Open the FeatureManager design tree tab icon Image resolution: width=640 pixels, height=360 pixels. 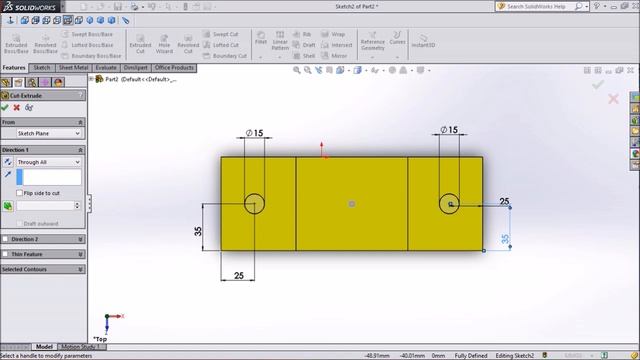(6, 82)
